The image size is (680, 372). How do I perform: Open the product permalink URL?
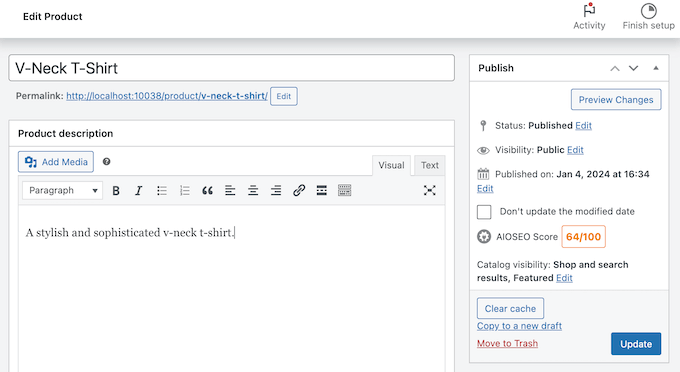point(167,96)
